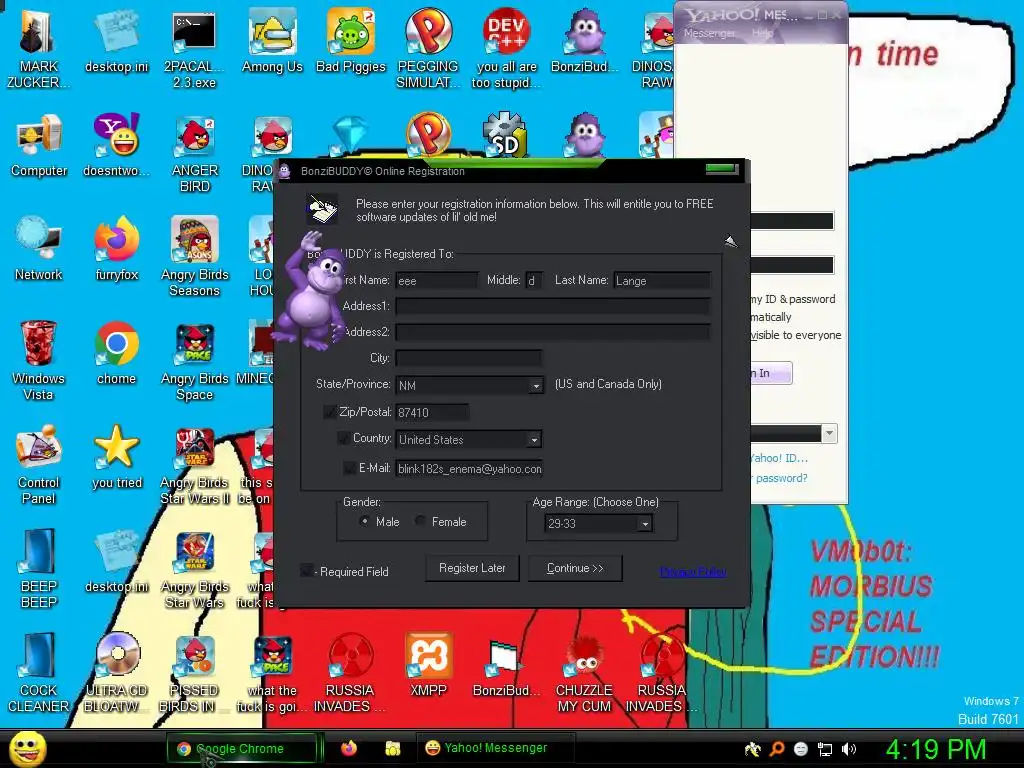Screen dimensions: 1024x768
Task: Open the MARK ZUCKER desktop icon
Action: [x=39, y=47]
